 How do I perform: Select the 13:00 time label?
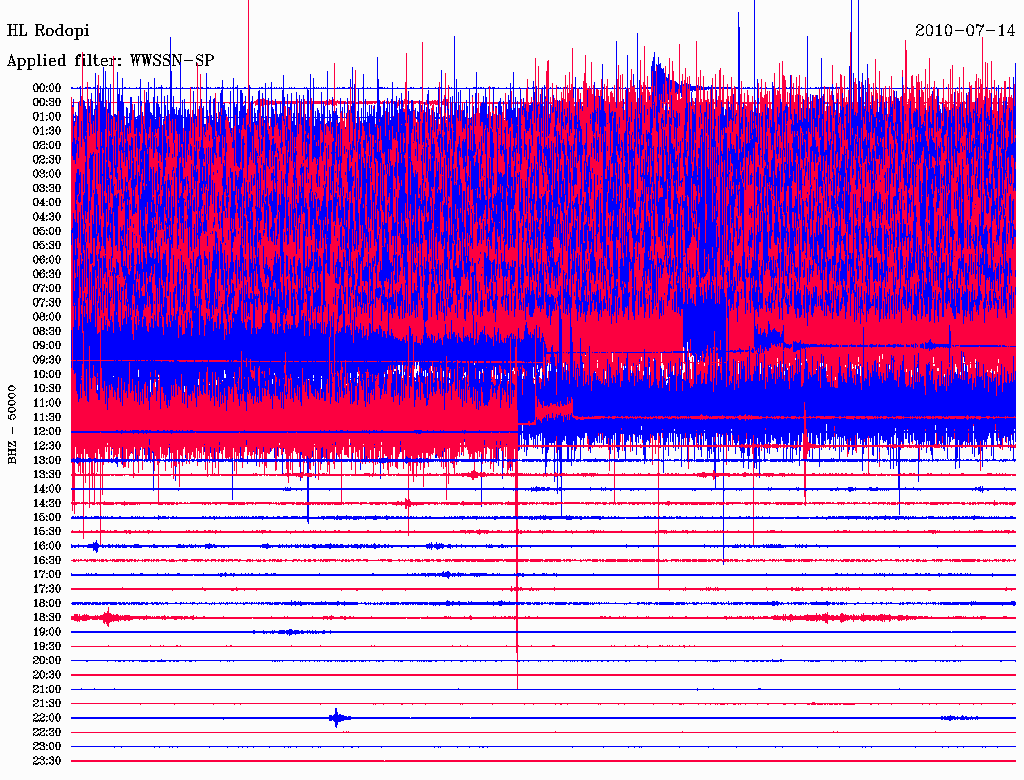[x=47, y=460]
